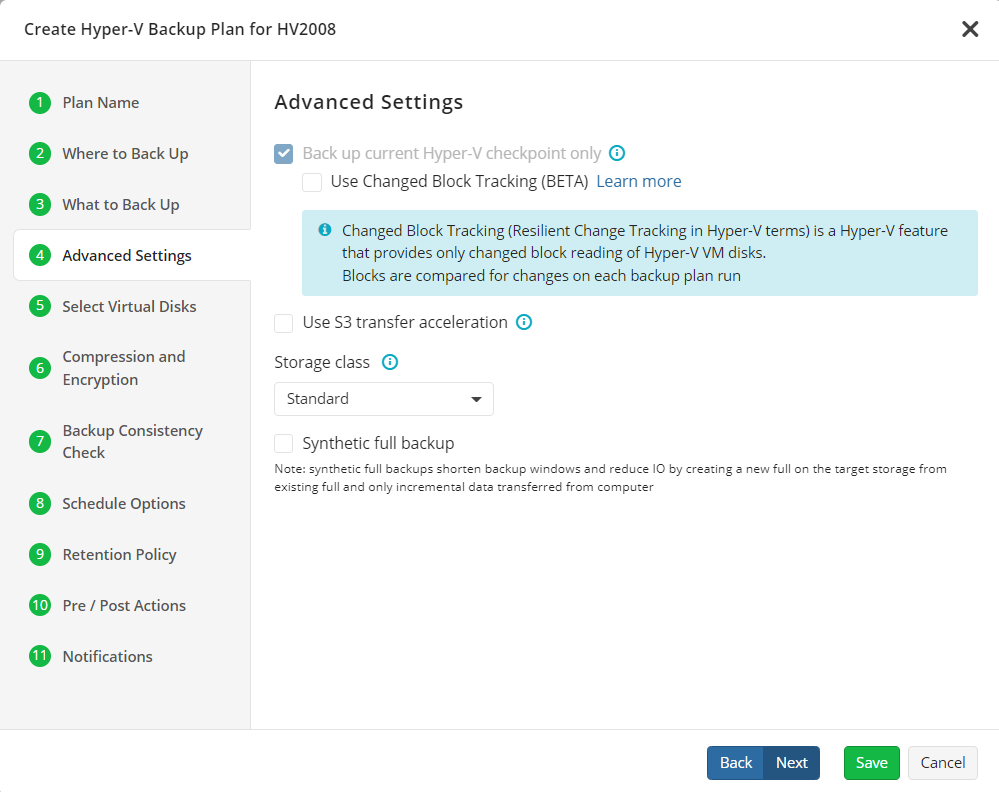
Task: Click step 9 circle icon for Retention Policy
Action: pos(40,554)
